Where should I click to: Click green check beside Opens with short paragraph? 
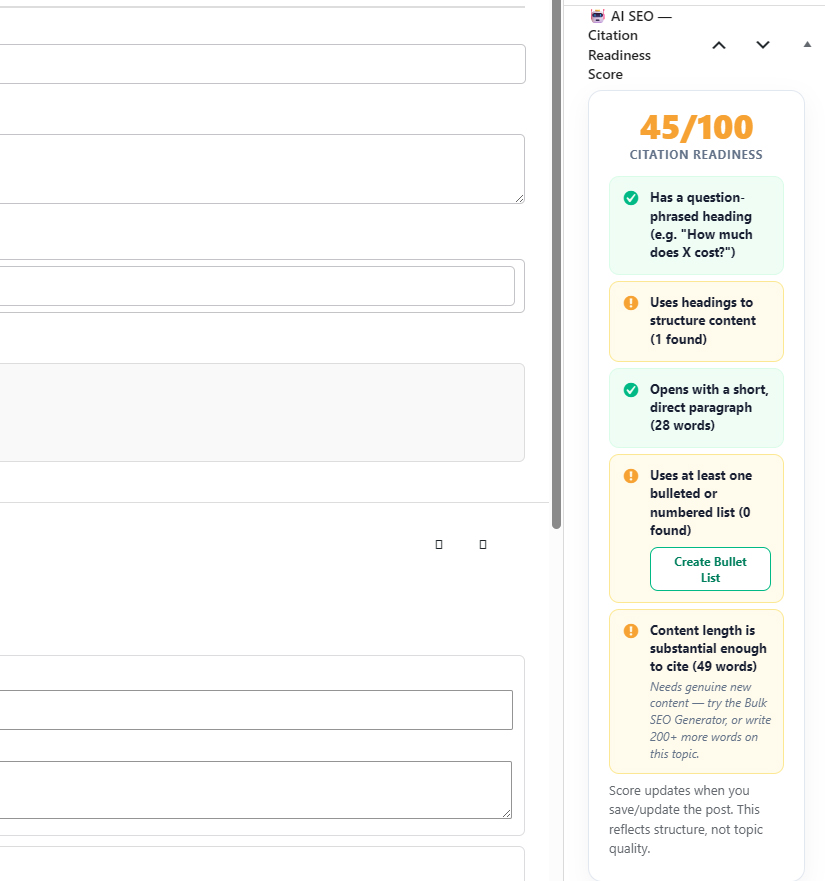click(x=631, y=390)
